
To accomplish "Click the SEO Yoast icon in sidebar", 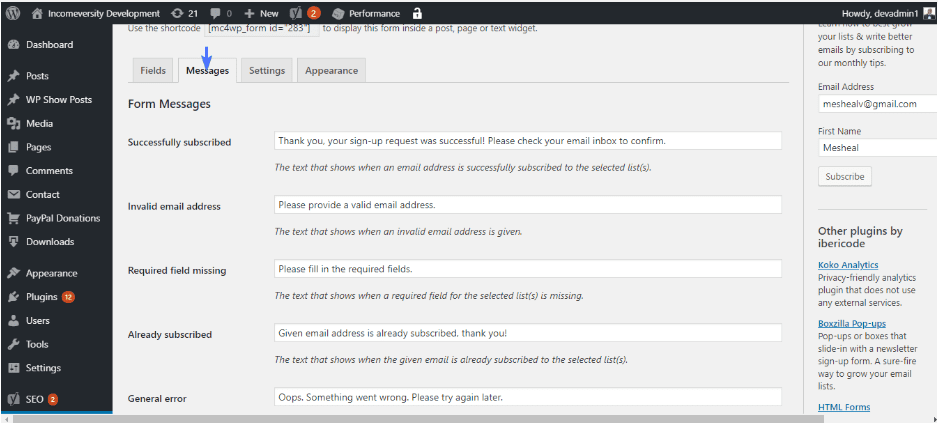I will click(14, 399).
